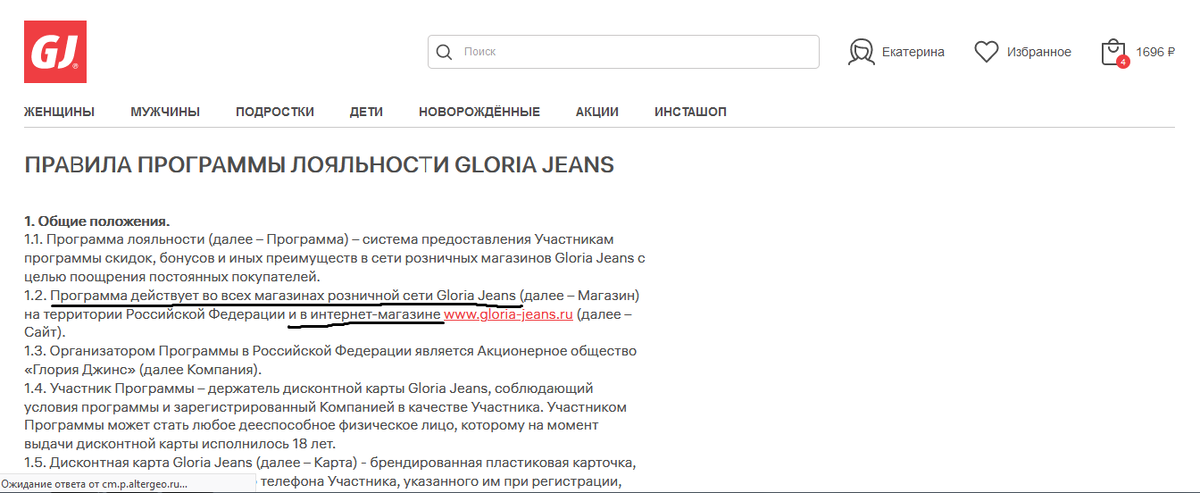Open the Екатерина account link

pos(913,52)
